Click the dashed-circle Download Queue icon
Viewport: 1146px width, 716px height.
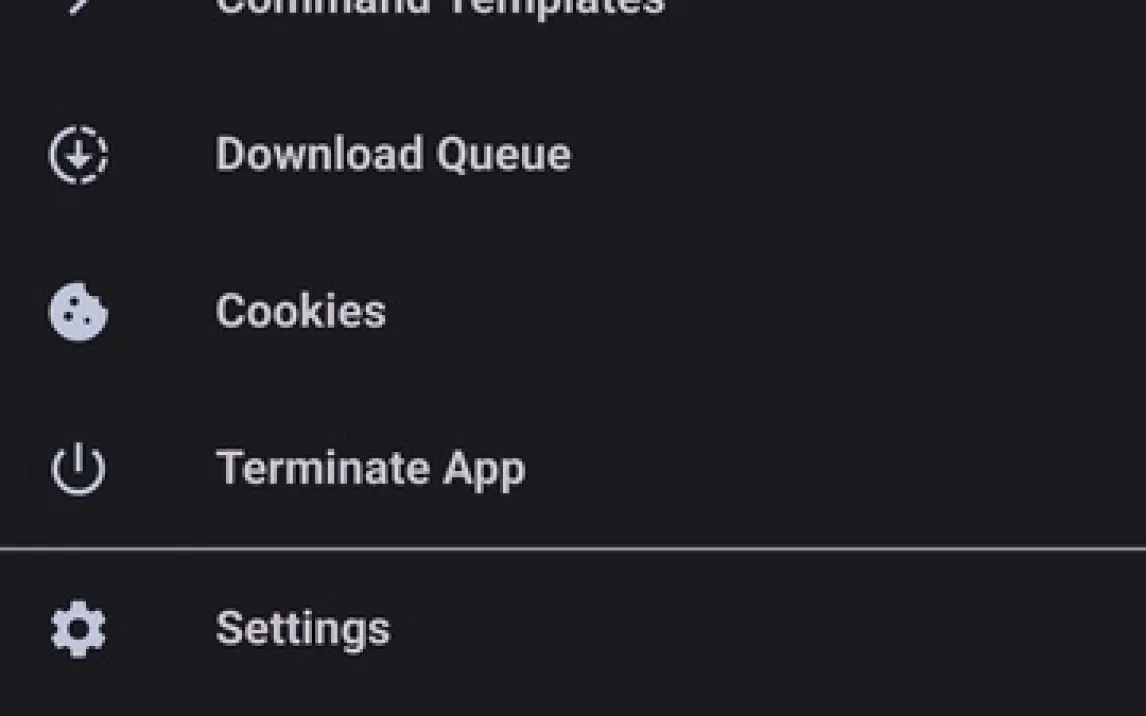(x=78, y=155)
